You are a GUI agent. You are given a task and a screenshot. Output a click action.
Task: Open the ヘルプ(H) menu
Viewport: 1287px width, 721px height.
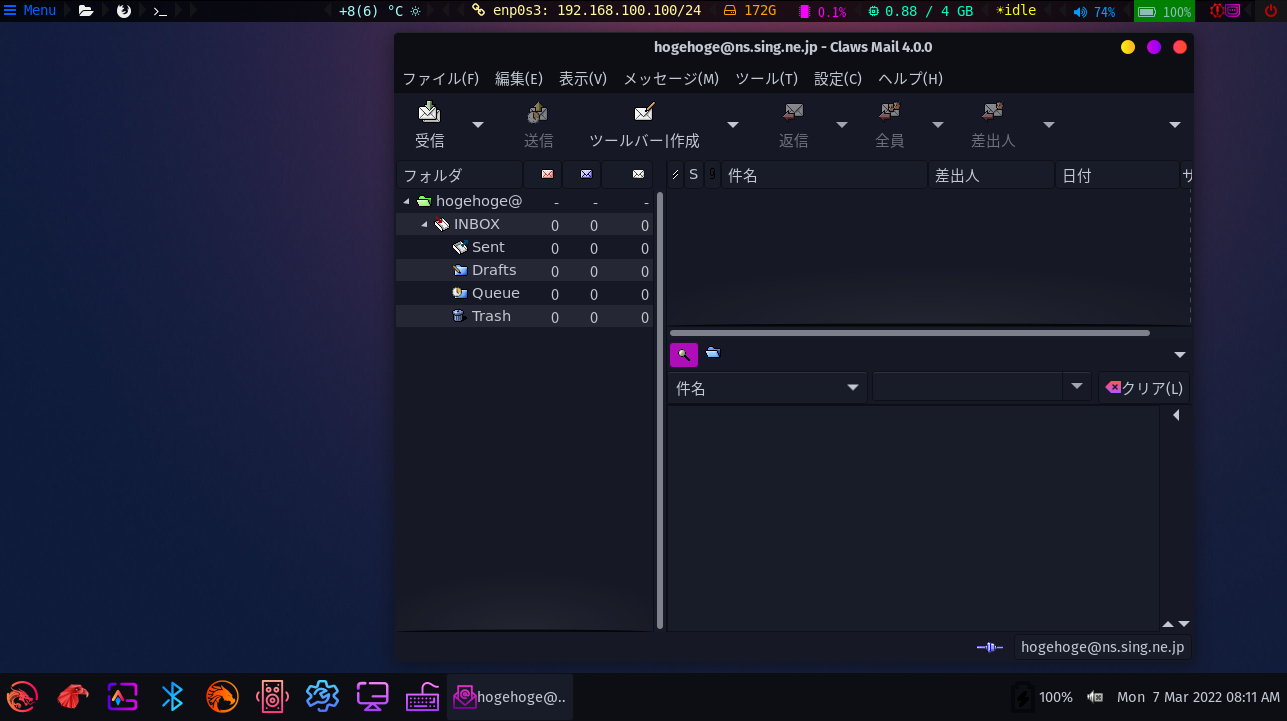coord(910,79)
